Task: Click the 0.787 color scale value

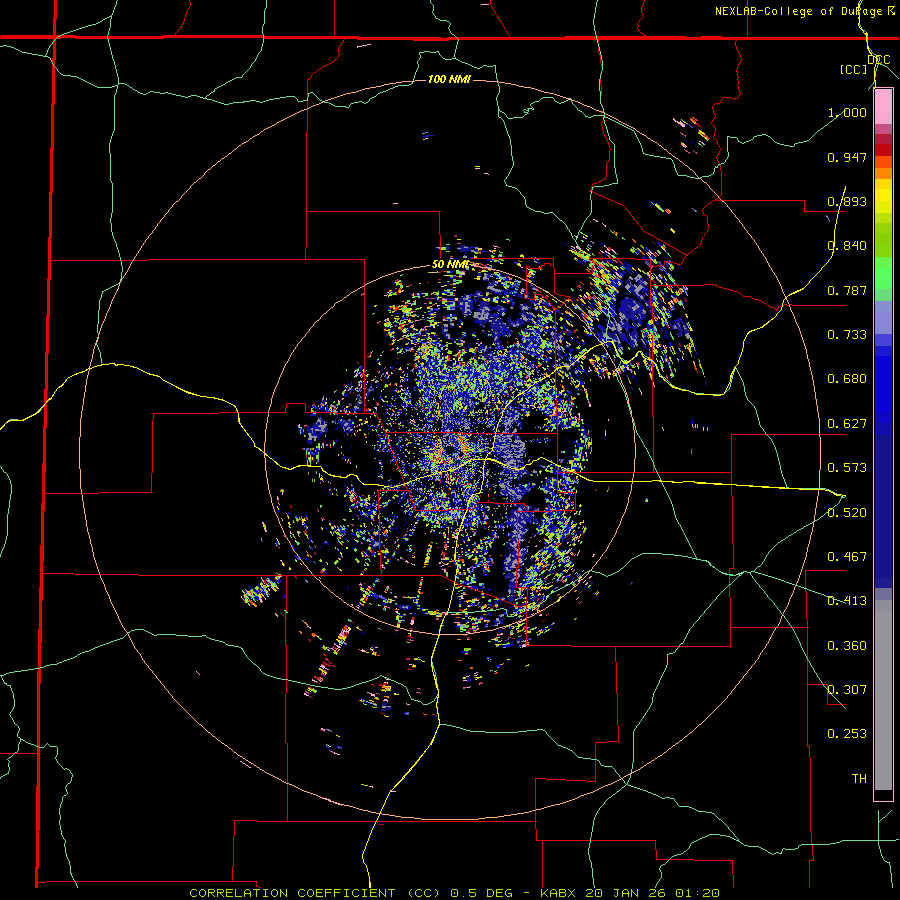Action: click(x=847, y=290)
